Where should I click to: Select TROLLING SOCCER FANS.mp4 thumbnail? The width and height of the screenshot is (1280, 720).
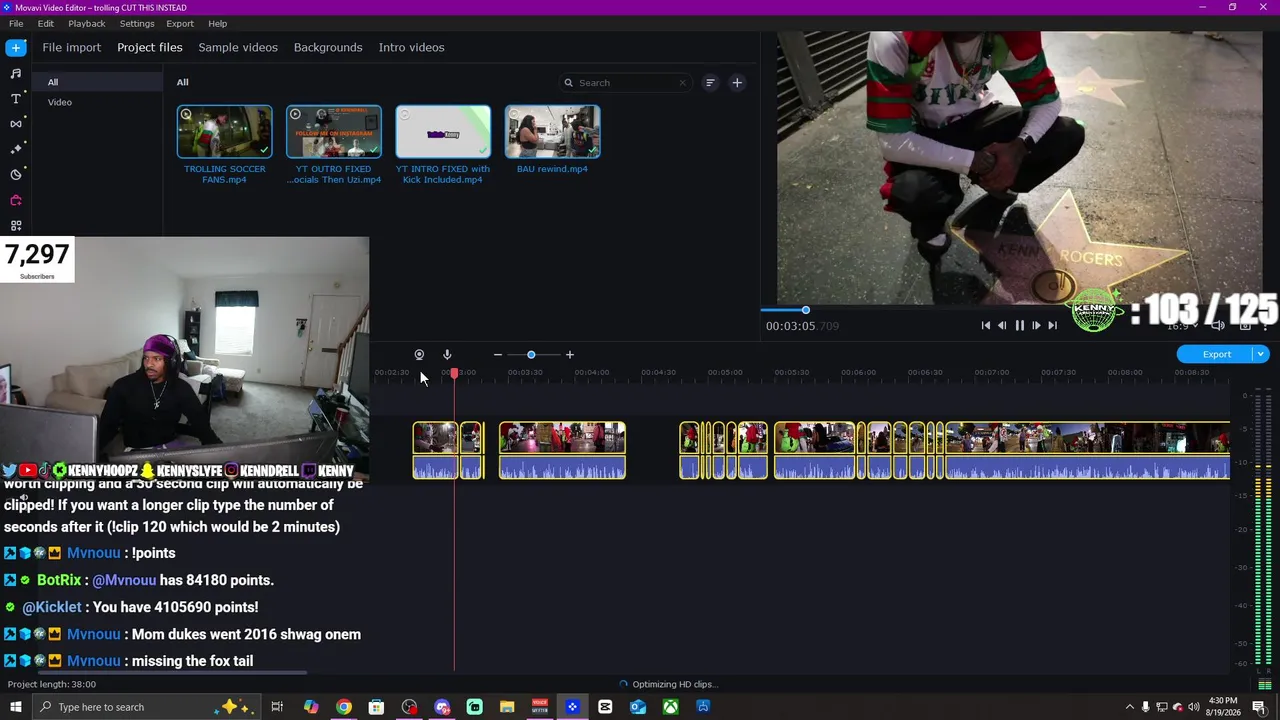224,131
